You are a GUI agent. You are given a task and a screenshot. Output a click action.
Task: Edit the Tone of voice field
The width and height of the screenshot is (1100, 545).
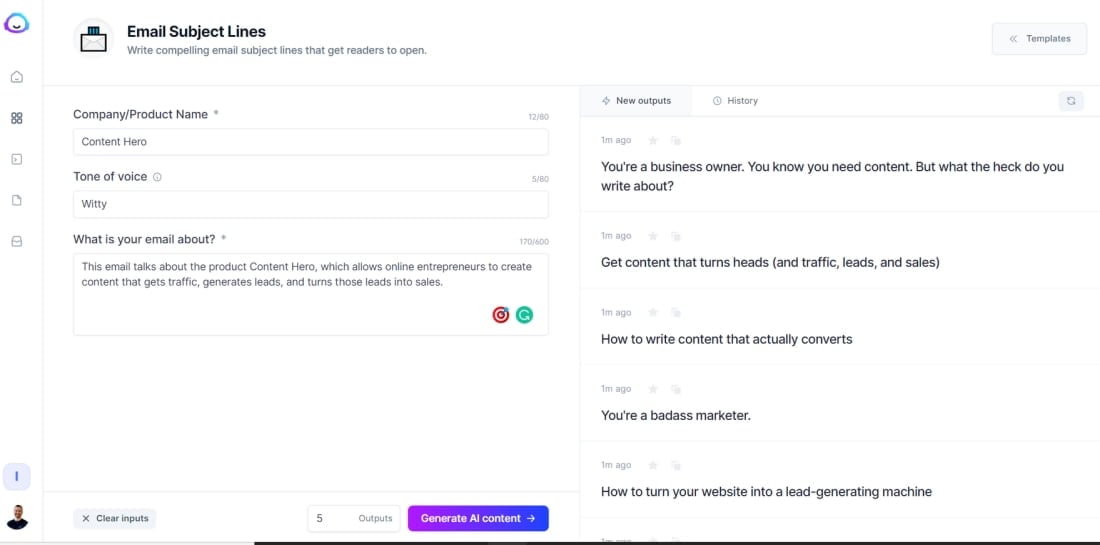tap(311, 204)
